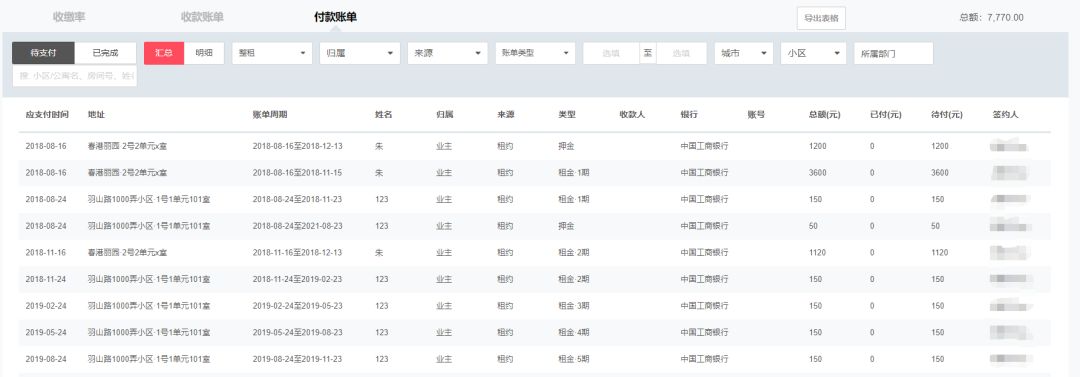Click the 银行 column header
1080x377 pixels.
tap(689, 115)
